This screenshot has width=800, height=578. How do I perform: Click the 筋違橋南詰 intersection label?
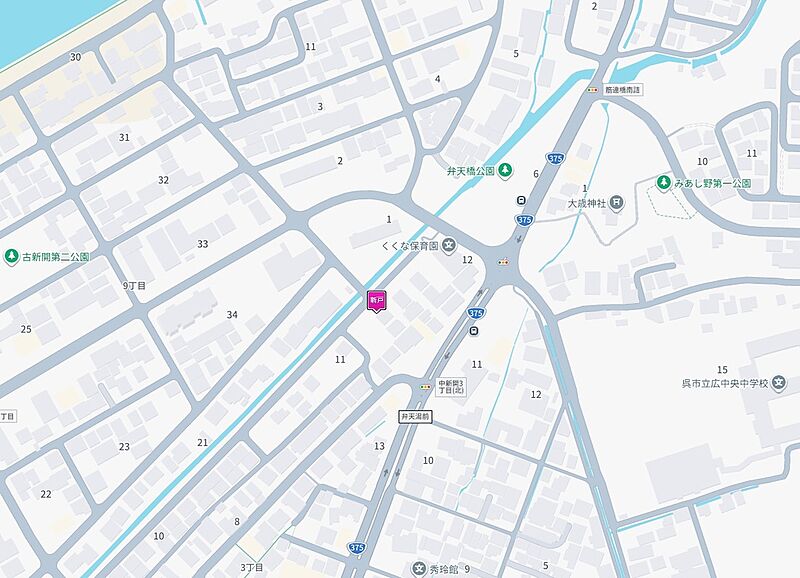(x=622, y=90)
